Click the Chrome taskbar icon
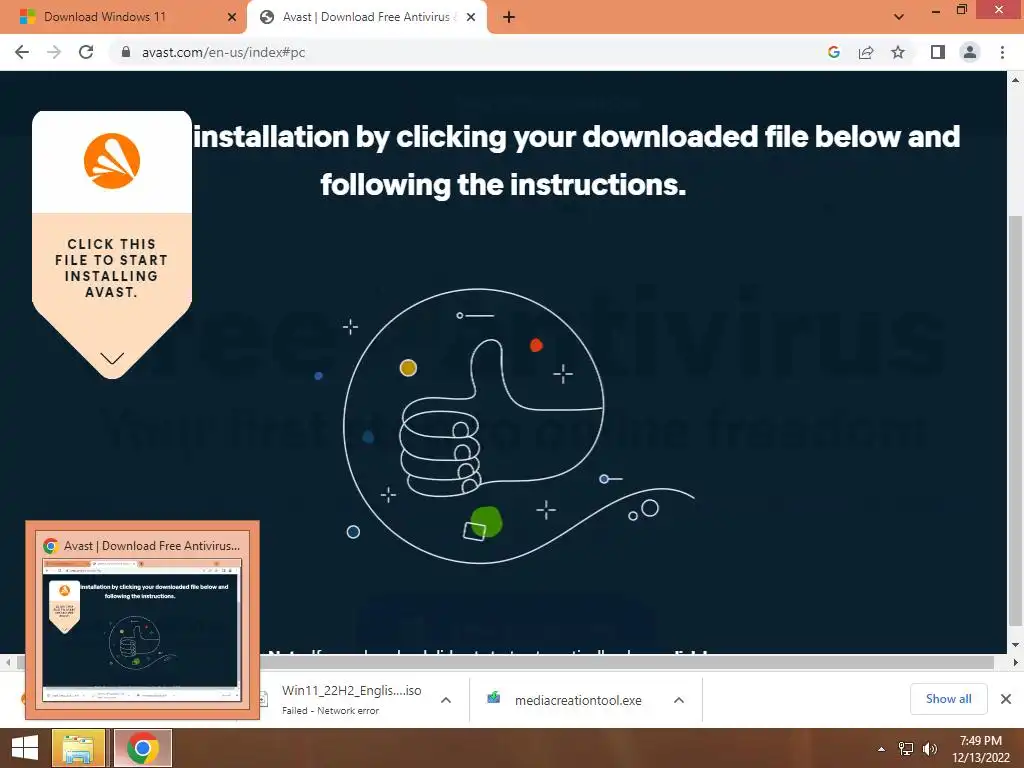Image resolution: width=1024 pixels, height=768 pixels. (142, 748)
